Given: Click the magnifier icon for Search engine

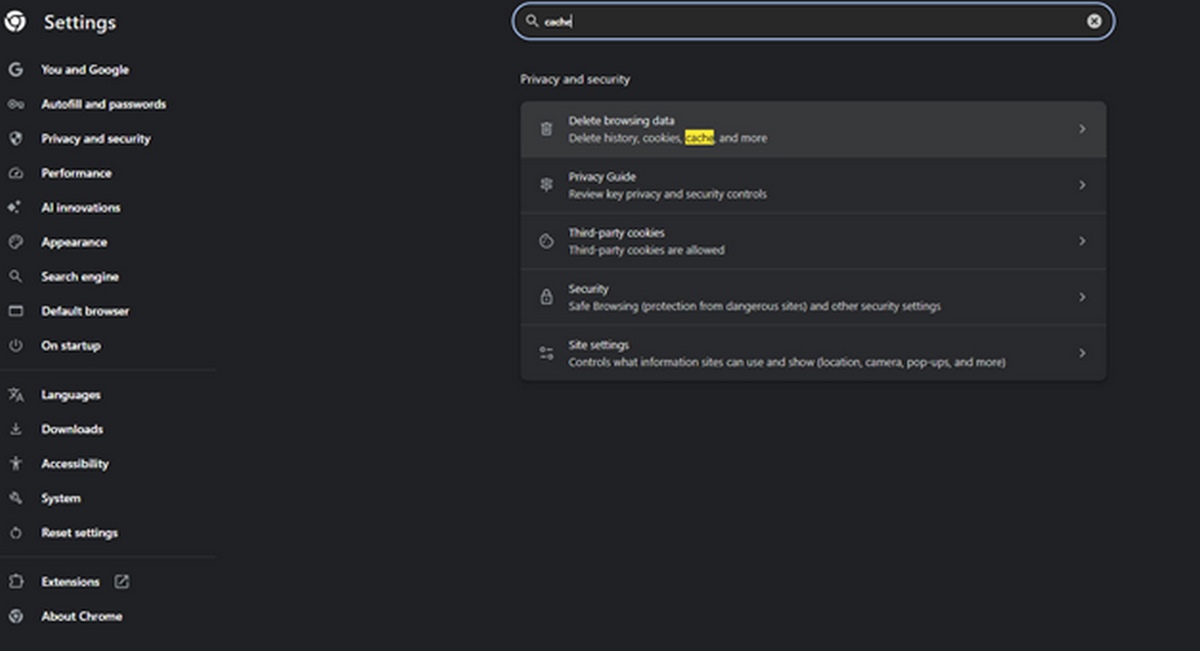Looking at the screenshot, I should click(15, 277).
